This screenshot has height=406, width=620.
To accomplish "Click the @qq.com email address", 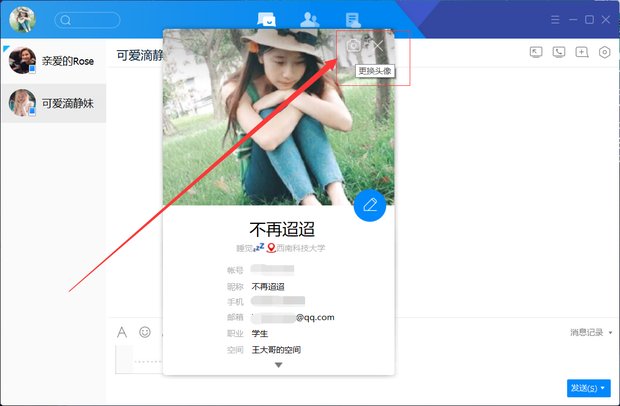I will point(315,317).
